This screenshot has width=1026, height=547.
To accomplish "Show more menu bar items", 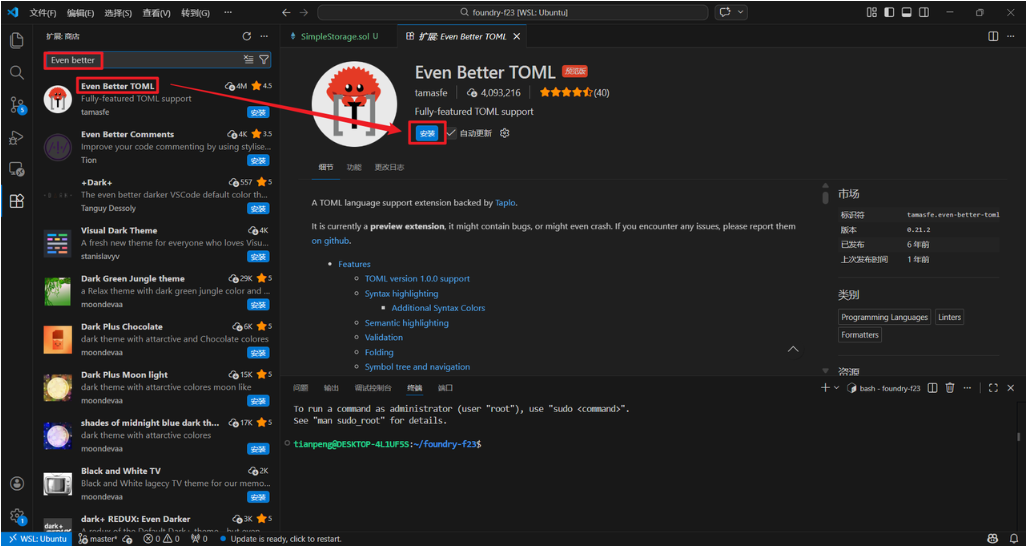I will click(228, 13).
